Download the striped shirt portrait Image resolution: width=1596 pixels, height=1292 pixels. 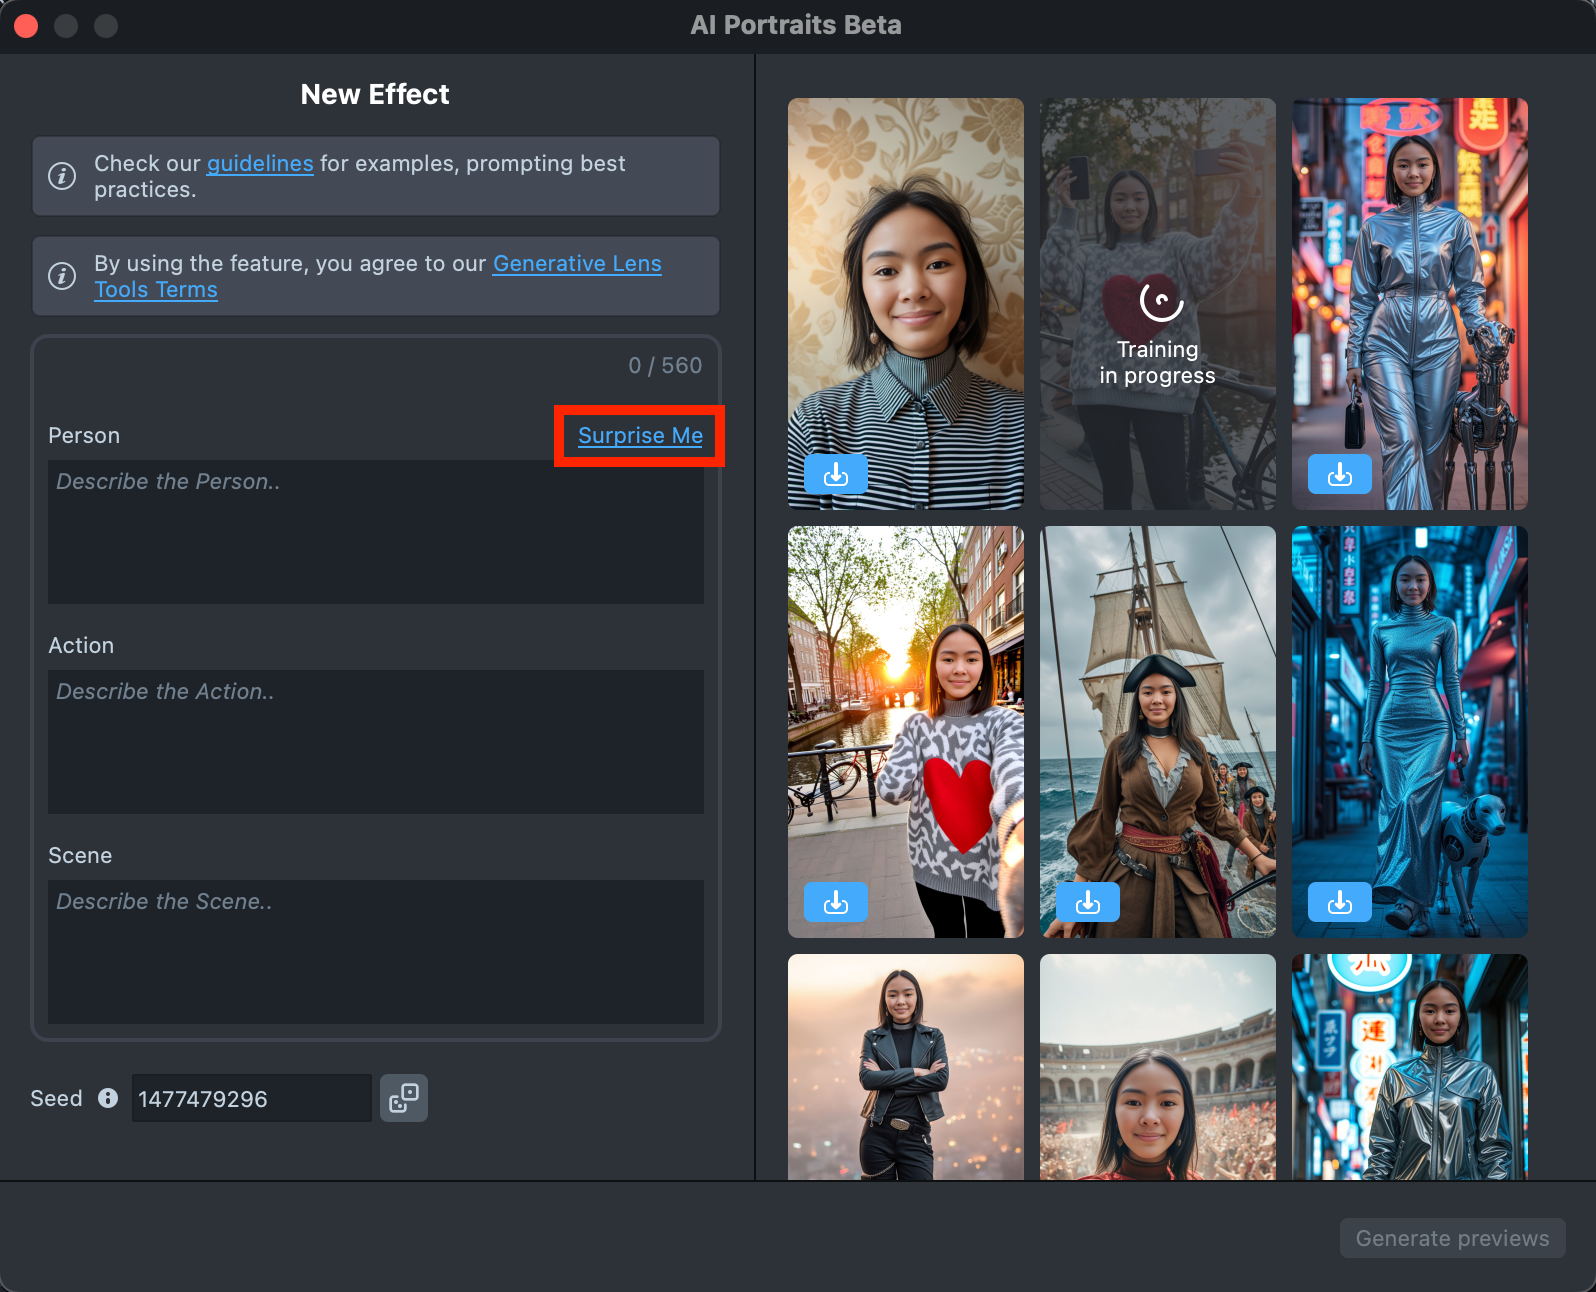(x=835, y=474)
